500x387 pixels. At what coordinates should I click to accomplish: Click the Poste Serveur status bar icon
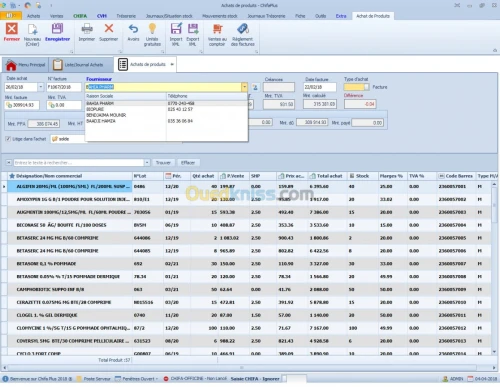79,379
